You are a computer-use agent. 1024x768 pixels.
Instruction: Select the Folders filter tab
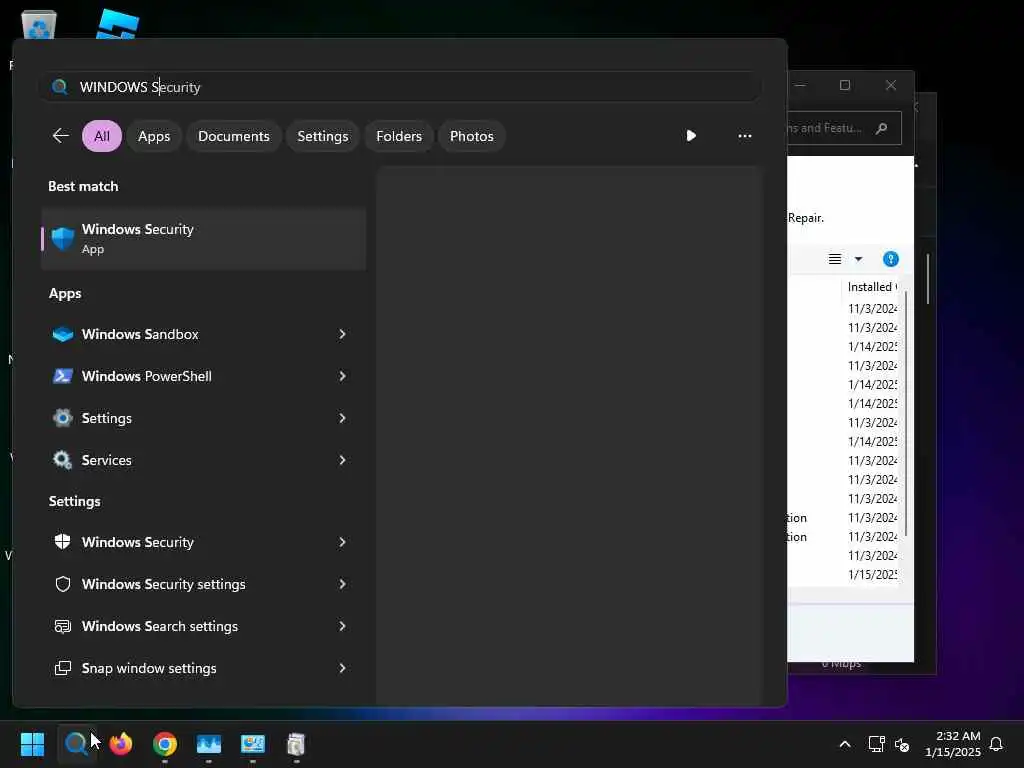click(399, 136)
